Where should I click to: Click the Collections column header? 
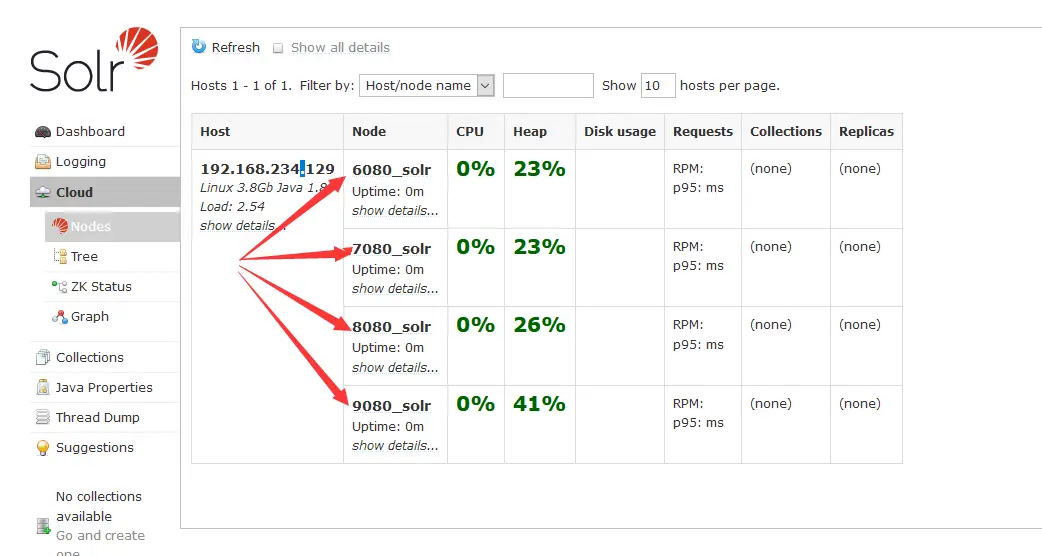pyautogui.click(x=786, y=132)
